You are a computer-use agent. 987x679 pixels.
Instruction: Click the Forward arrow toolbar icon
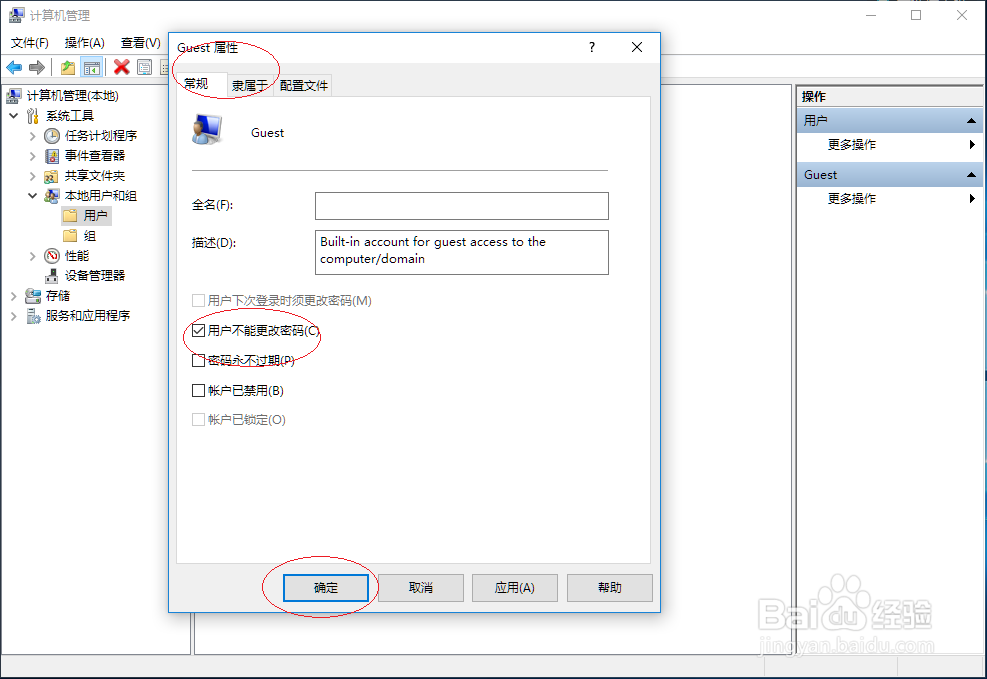[x=37, y=67]
